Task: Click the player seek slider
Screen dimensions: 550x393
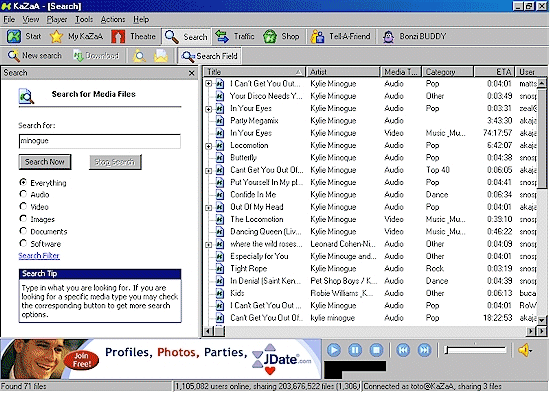Action: point(475,350)
